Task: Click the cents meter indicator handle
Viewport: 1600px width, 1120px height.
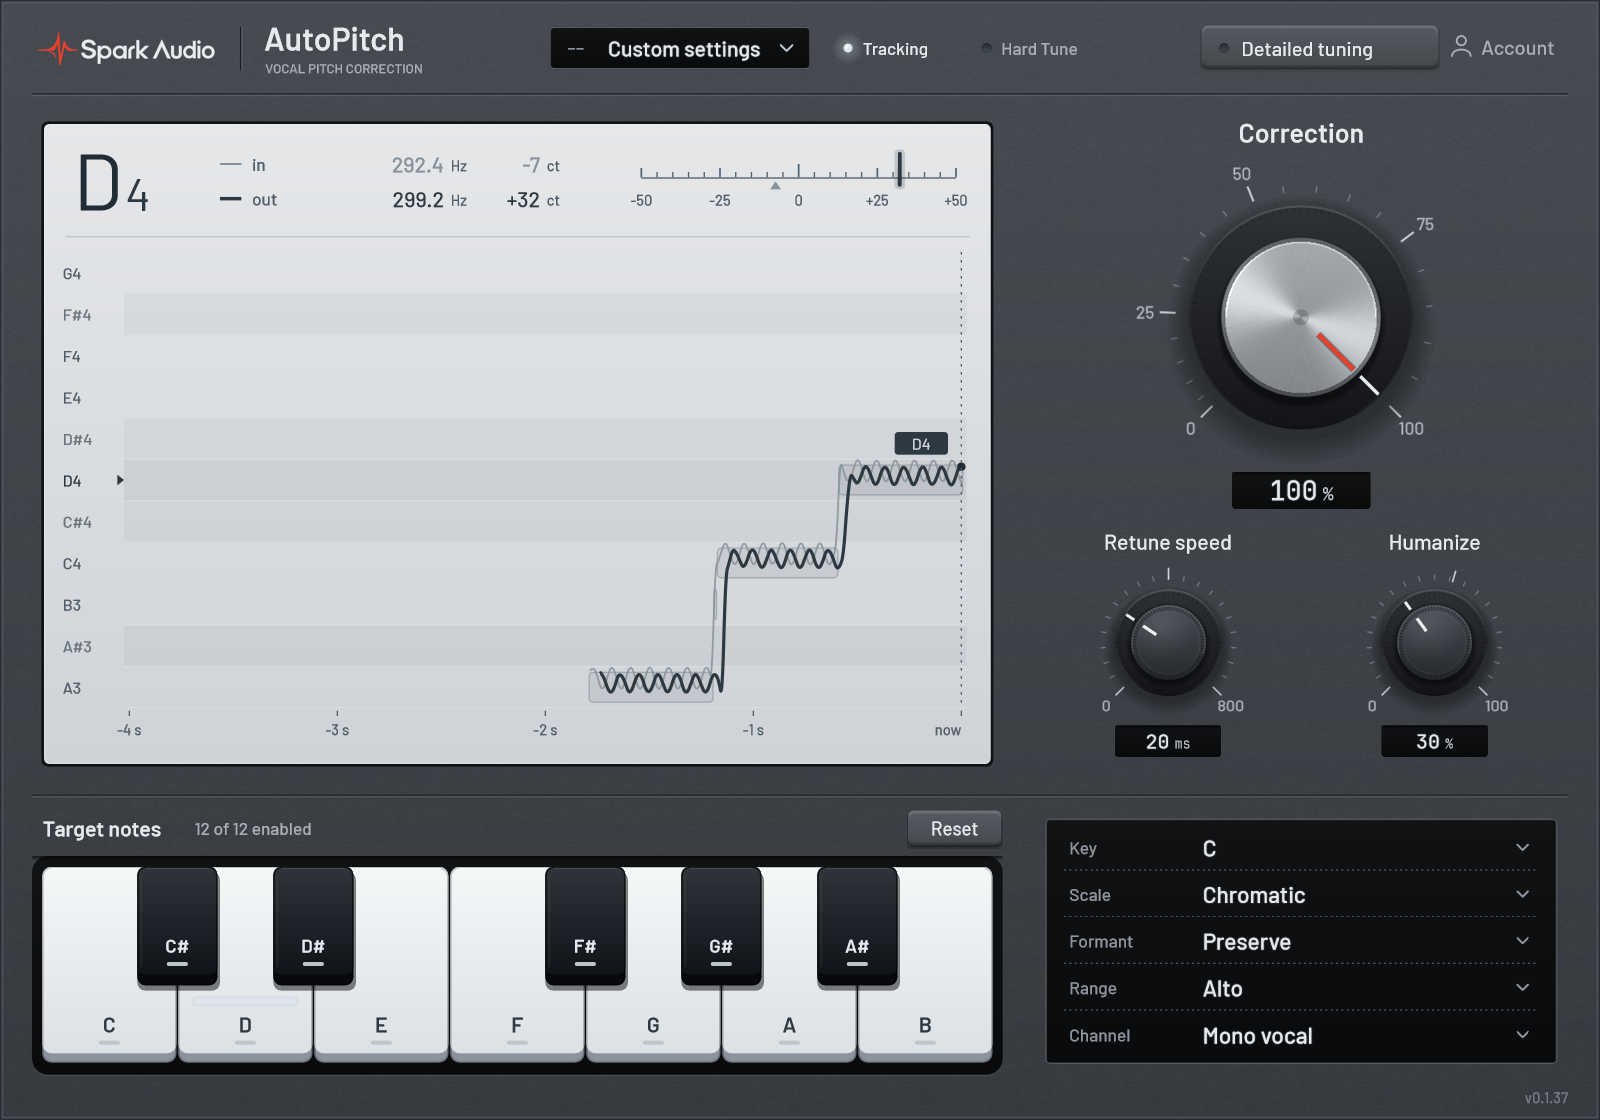Action: pos(900,169)
